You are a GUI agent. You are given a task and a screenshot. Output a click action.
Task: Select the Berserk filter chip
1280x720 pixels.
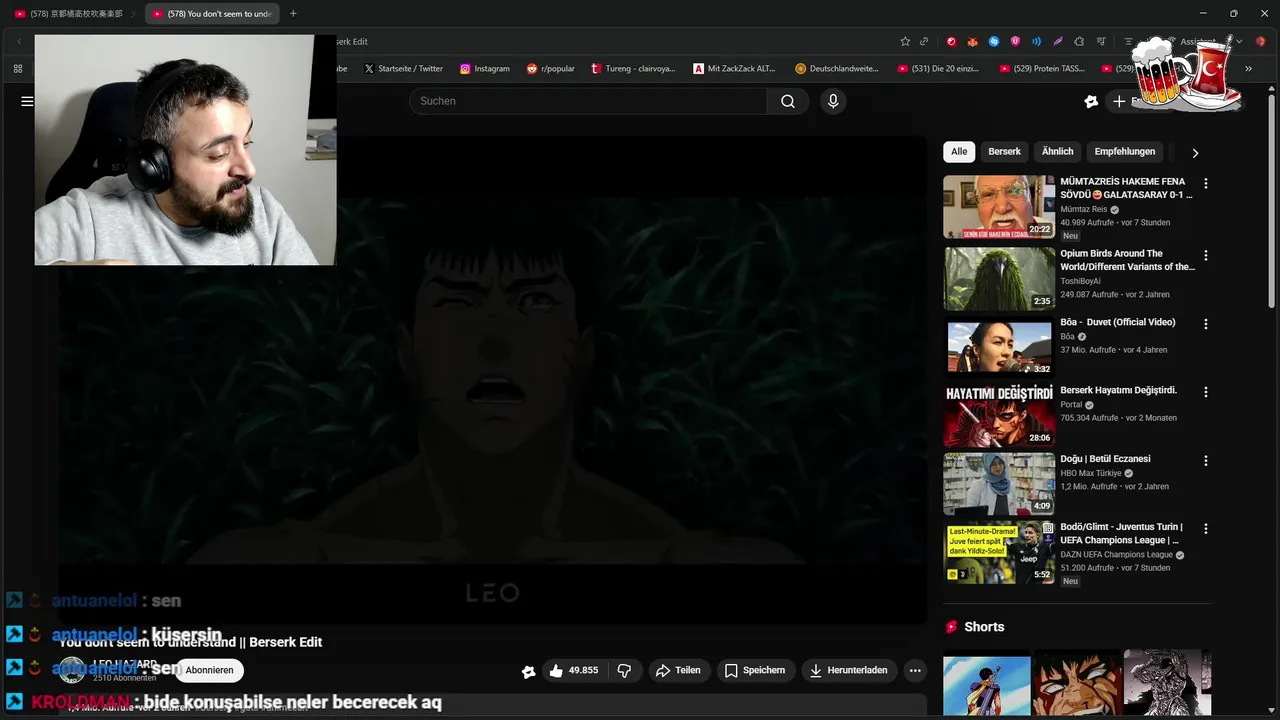[1004, 152]
